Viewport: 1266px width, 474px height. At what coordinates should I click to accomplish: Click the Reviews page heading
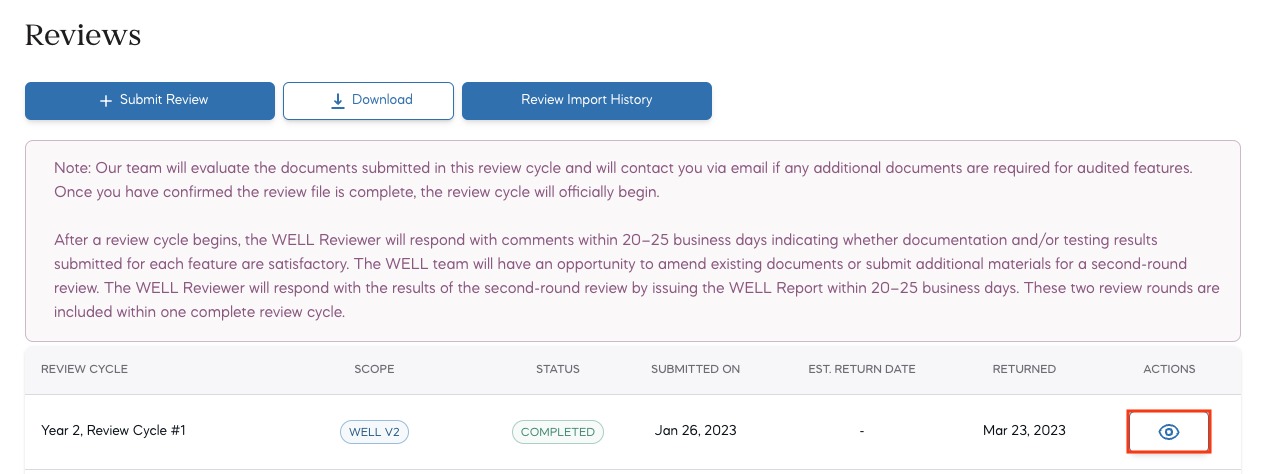coord(83,36)
